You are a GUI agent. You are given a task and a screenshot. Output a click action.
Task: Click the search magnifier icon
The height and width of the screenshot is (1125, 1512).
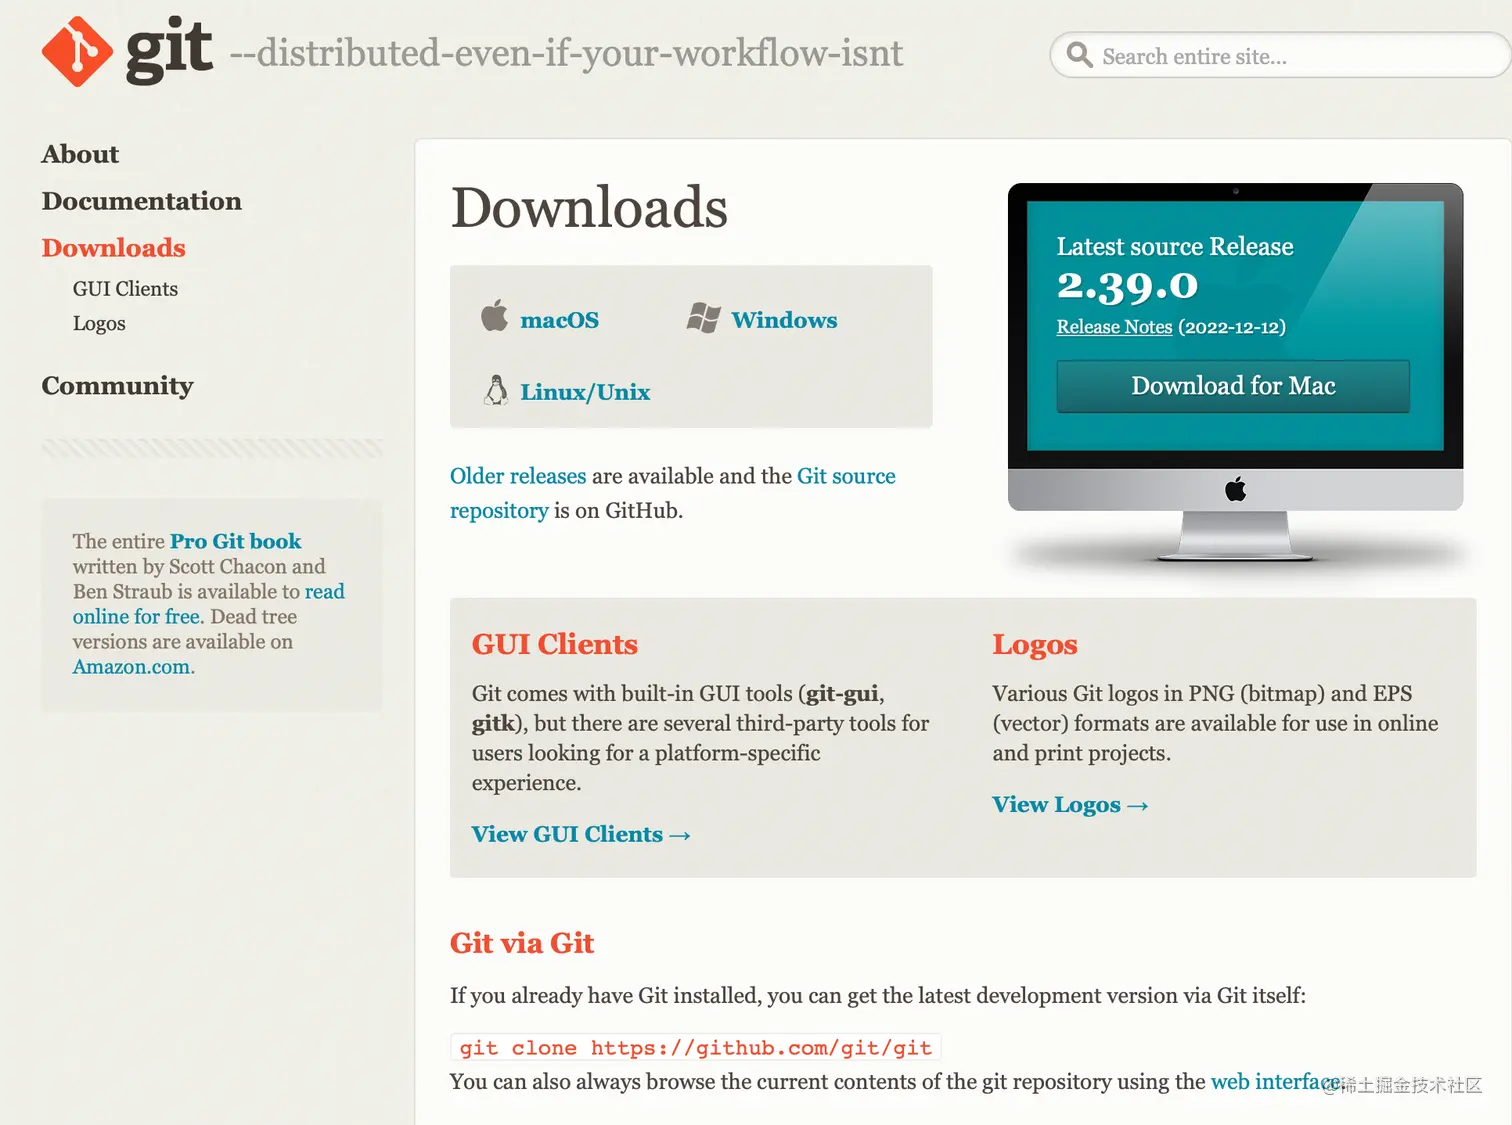click(1079, 55)
